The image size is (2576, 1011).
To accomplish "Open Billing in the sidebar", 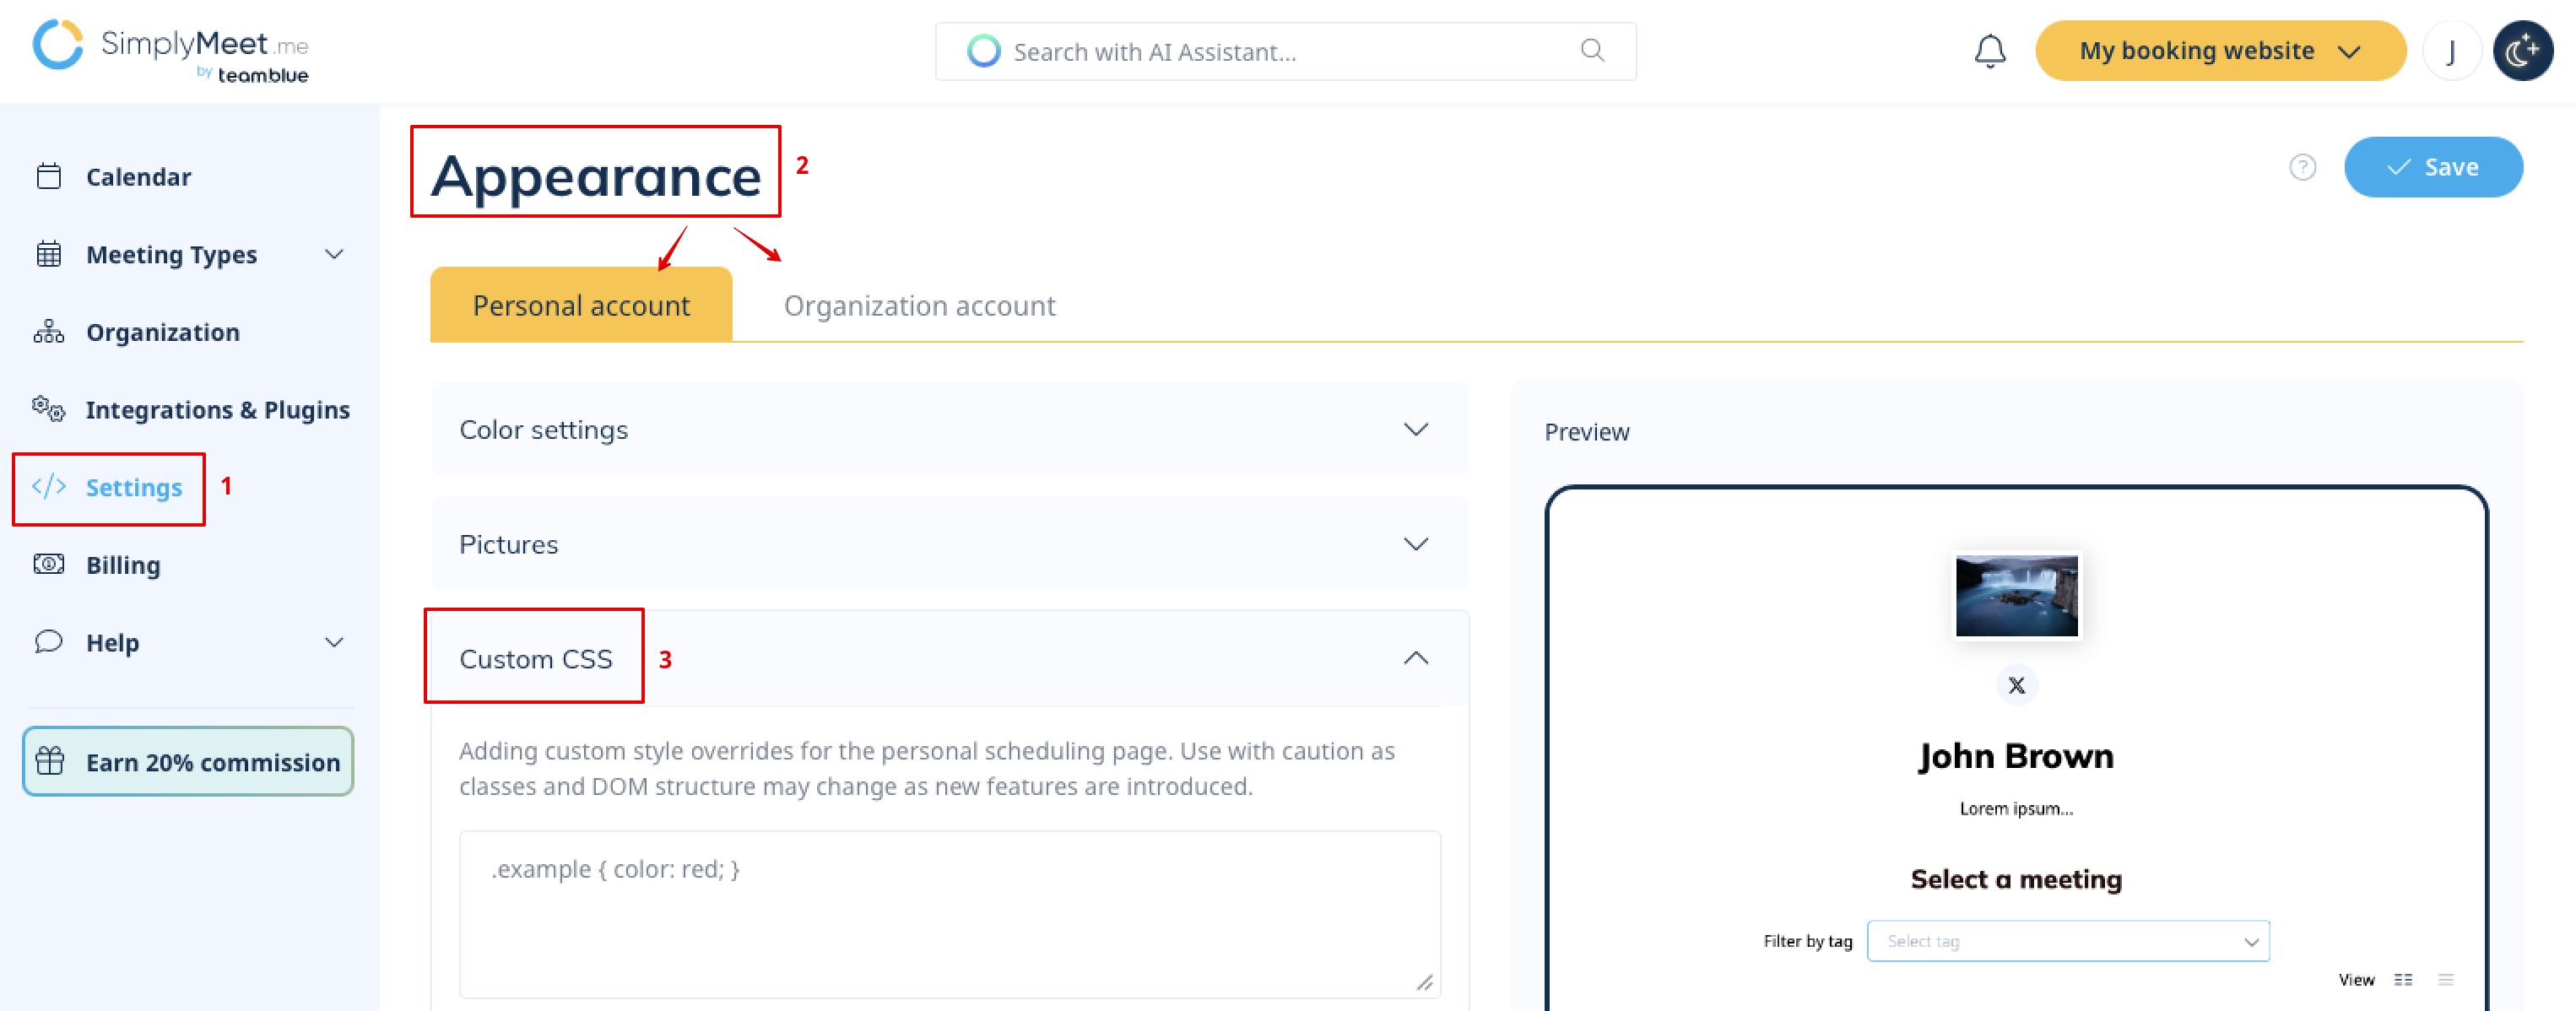I will (123, 565).
